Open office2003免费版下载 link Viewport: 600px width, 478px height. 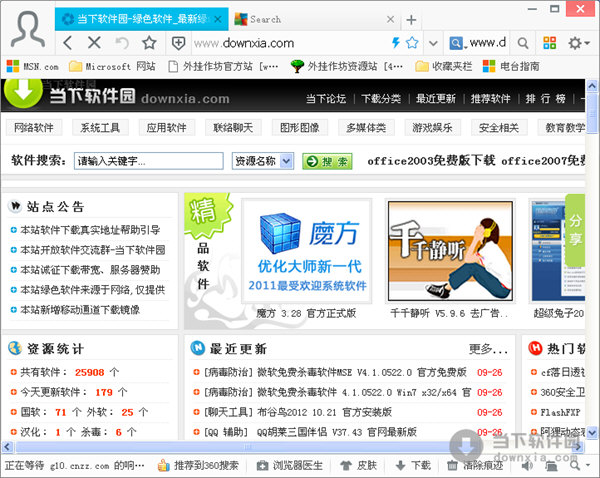pyautogui.click(x=431, y=161)
